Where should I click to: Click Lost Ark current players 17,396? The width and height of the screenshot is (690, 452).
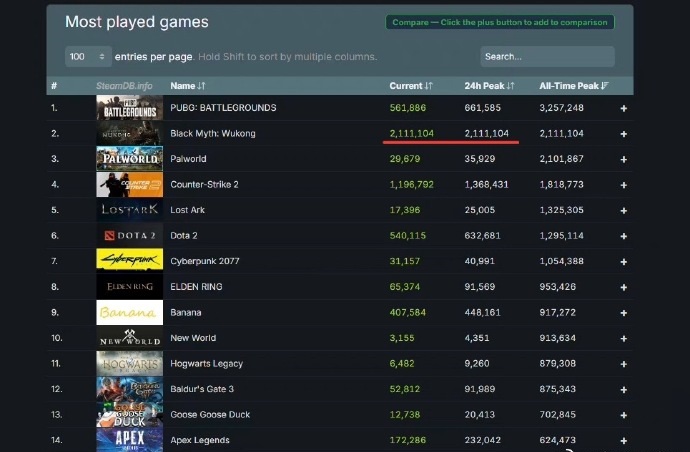click(x=405, y=210)
